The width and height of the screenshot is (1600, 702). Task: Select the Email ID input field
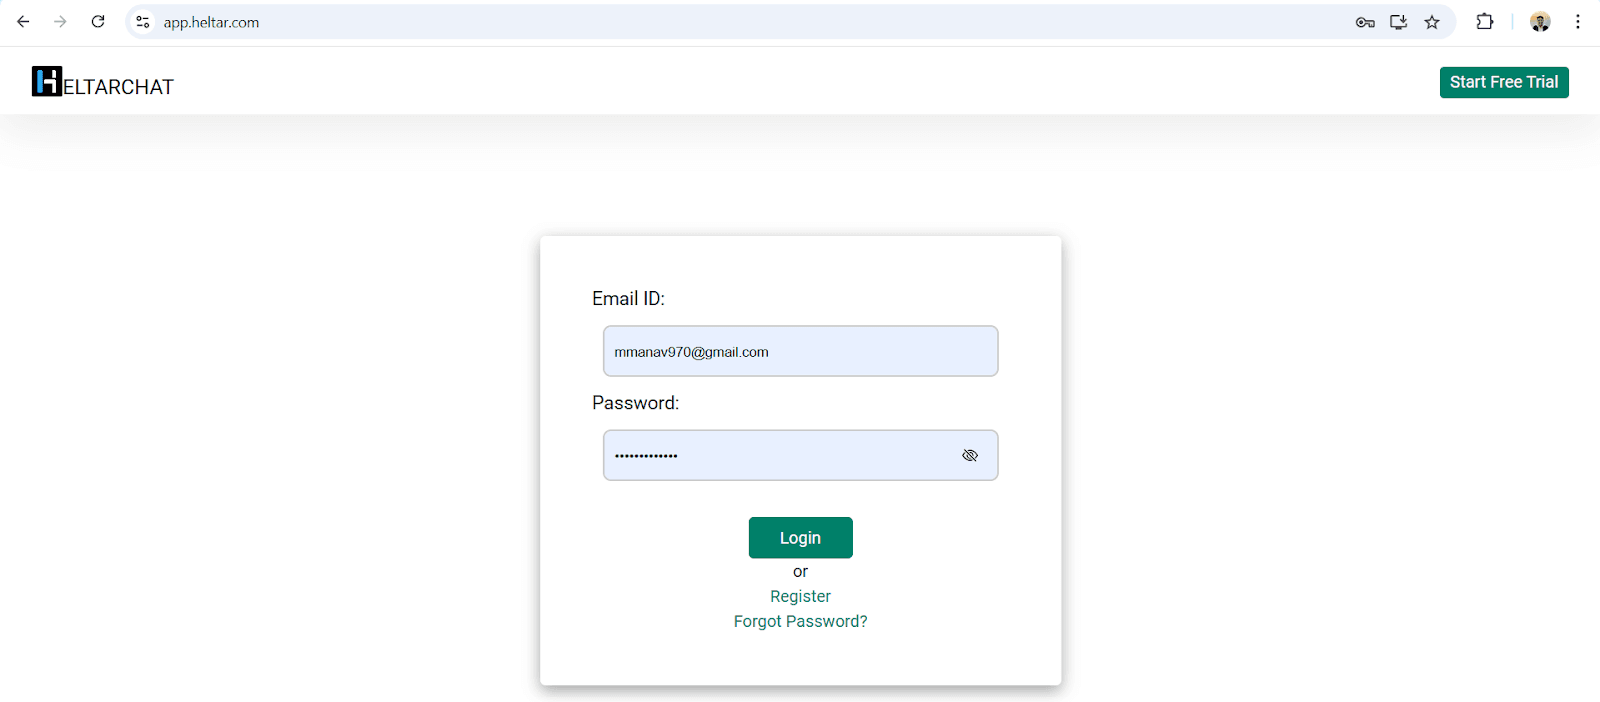pyautogui.click(x=800, y=351)
